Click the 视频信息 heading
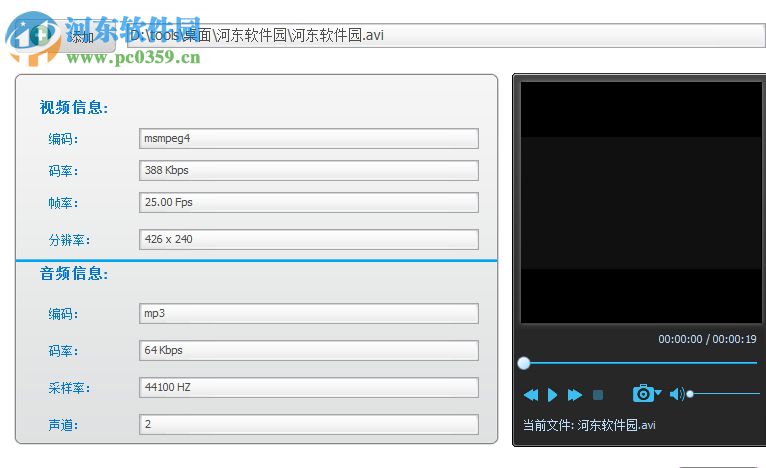 pyautogui.click(x=74, y=107)
